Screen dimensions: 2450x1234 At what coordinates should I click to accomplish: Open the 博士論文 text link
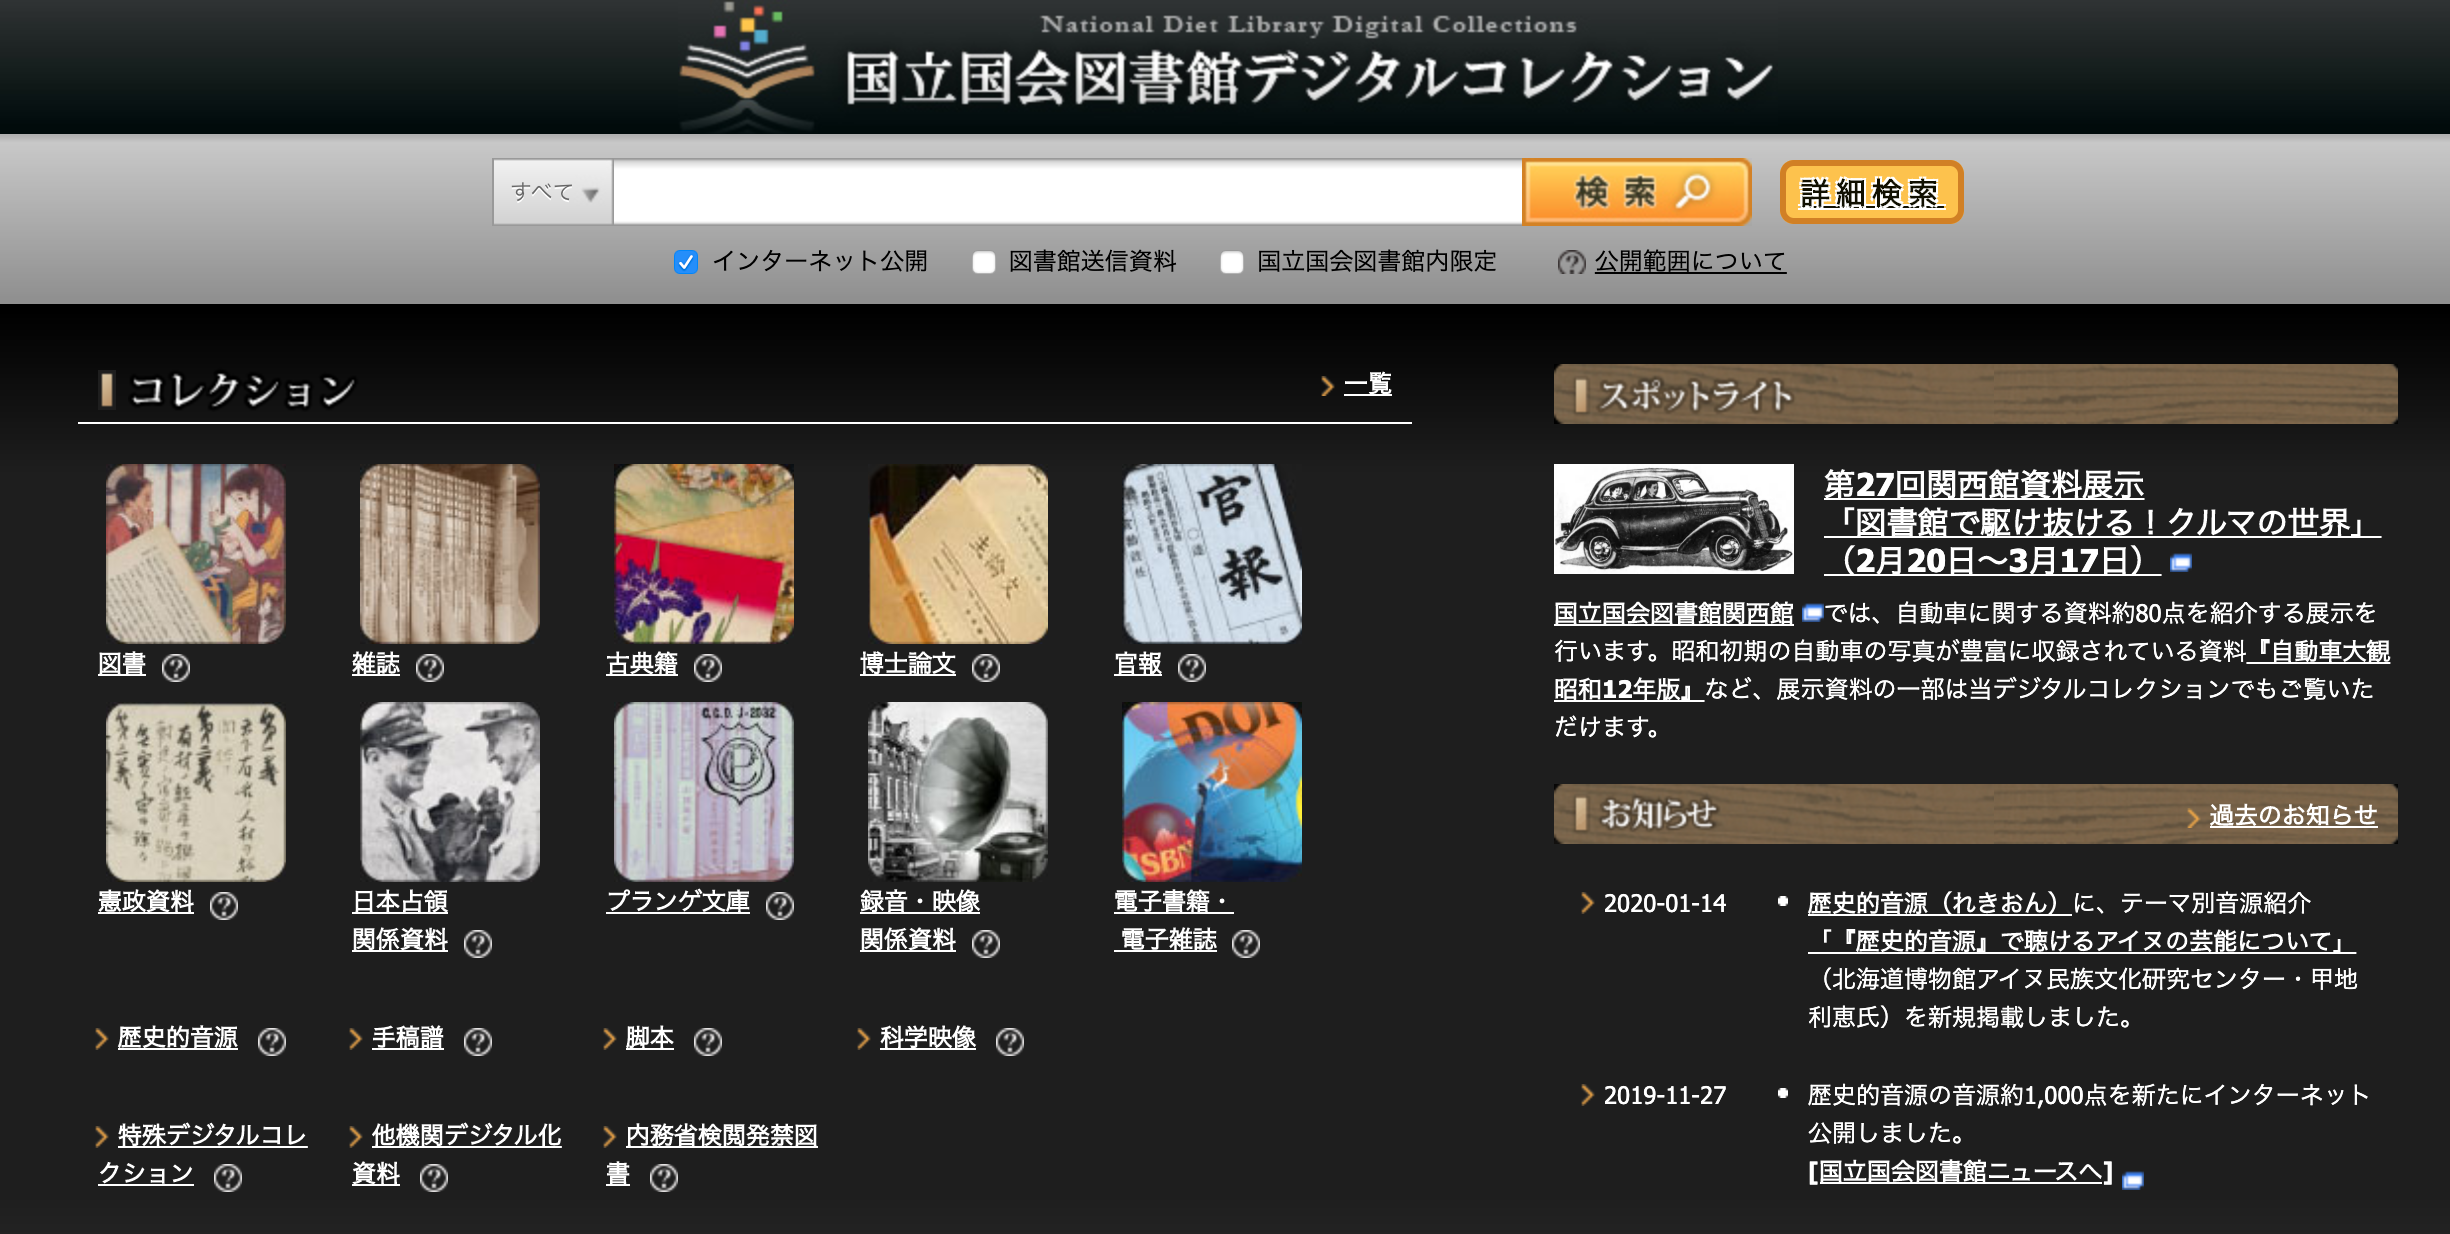[x=908, y=664]
